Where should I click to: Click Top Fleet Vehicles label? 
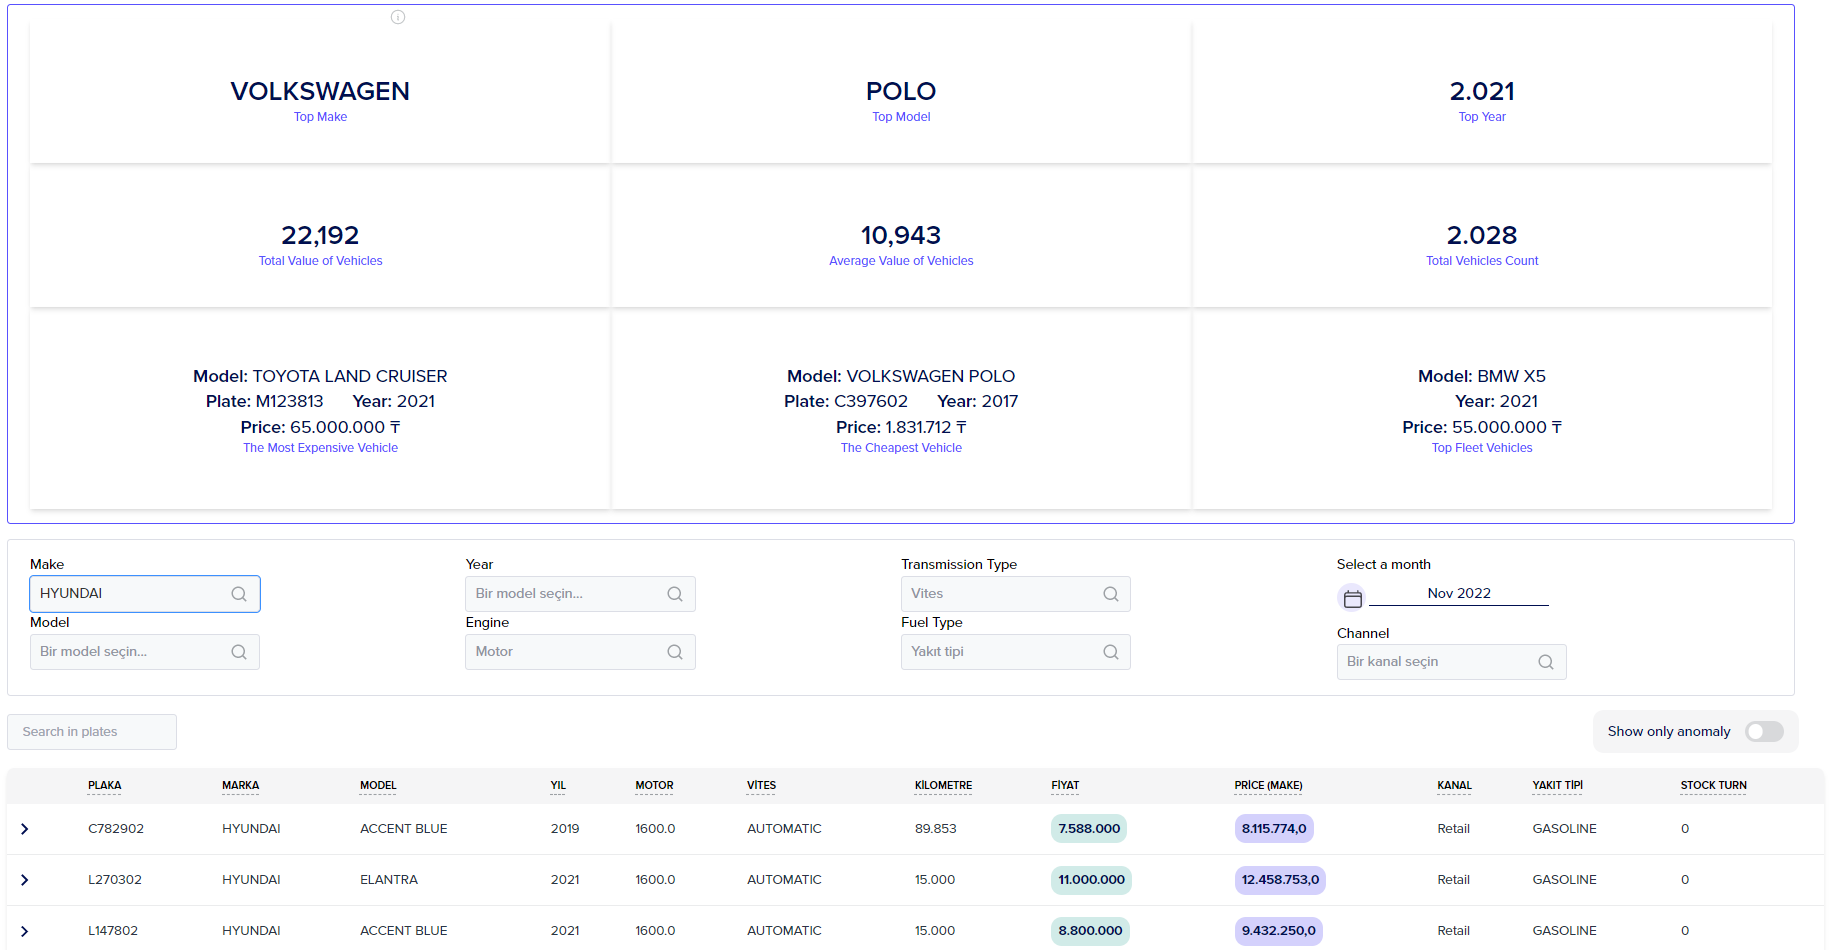pos(1482,448)
